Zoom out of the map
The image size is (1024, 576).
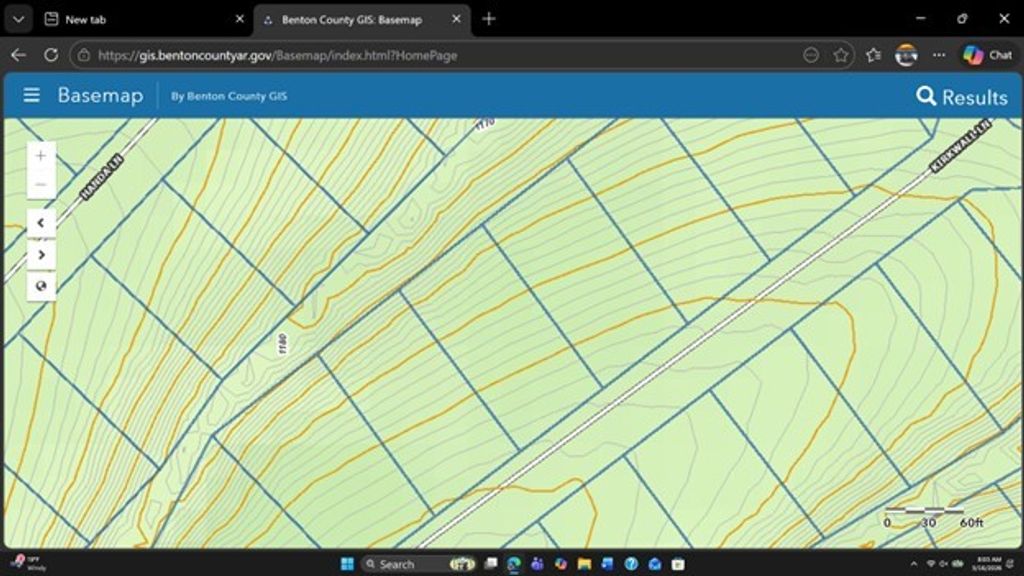(41, 184)
